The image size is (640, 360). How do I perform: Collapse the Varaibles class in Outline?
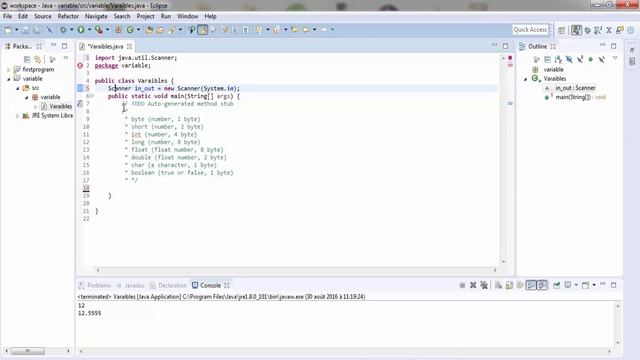pos(526,79)
